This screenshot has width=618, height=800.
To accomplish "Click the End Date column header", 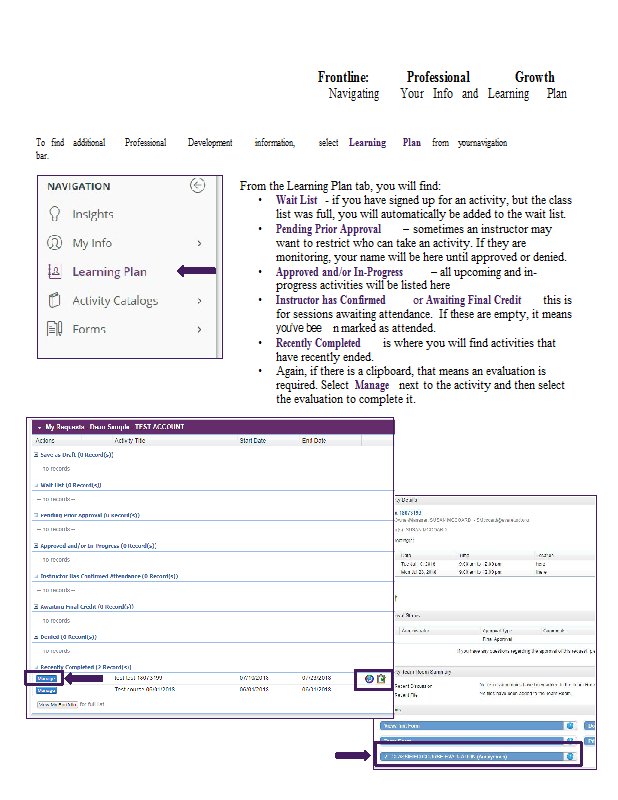I will click(314, 440).
